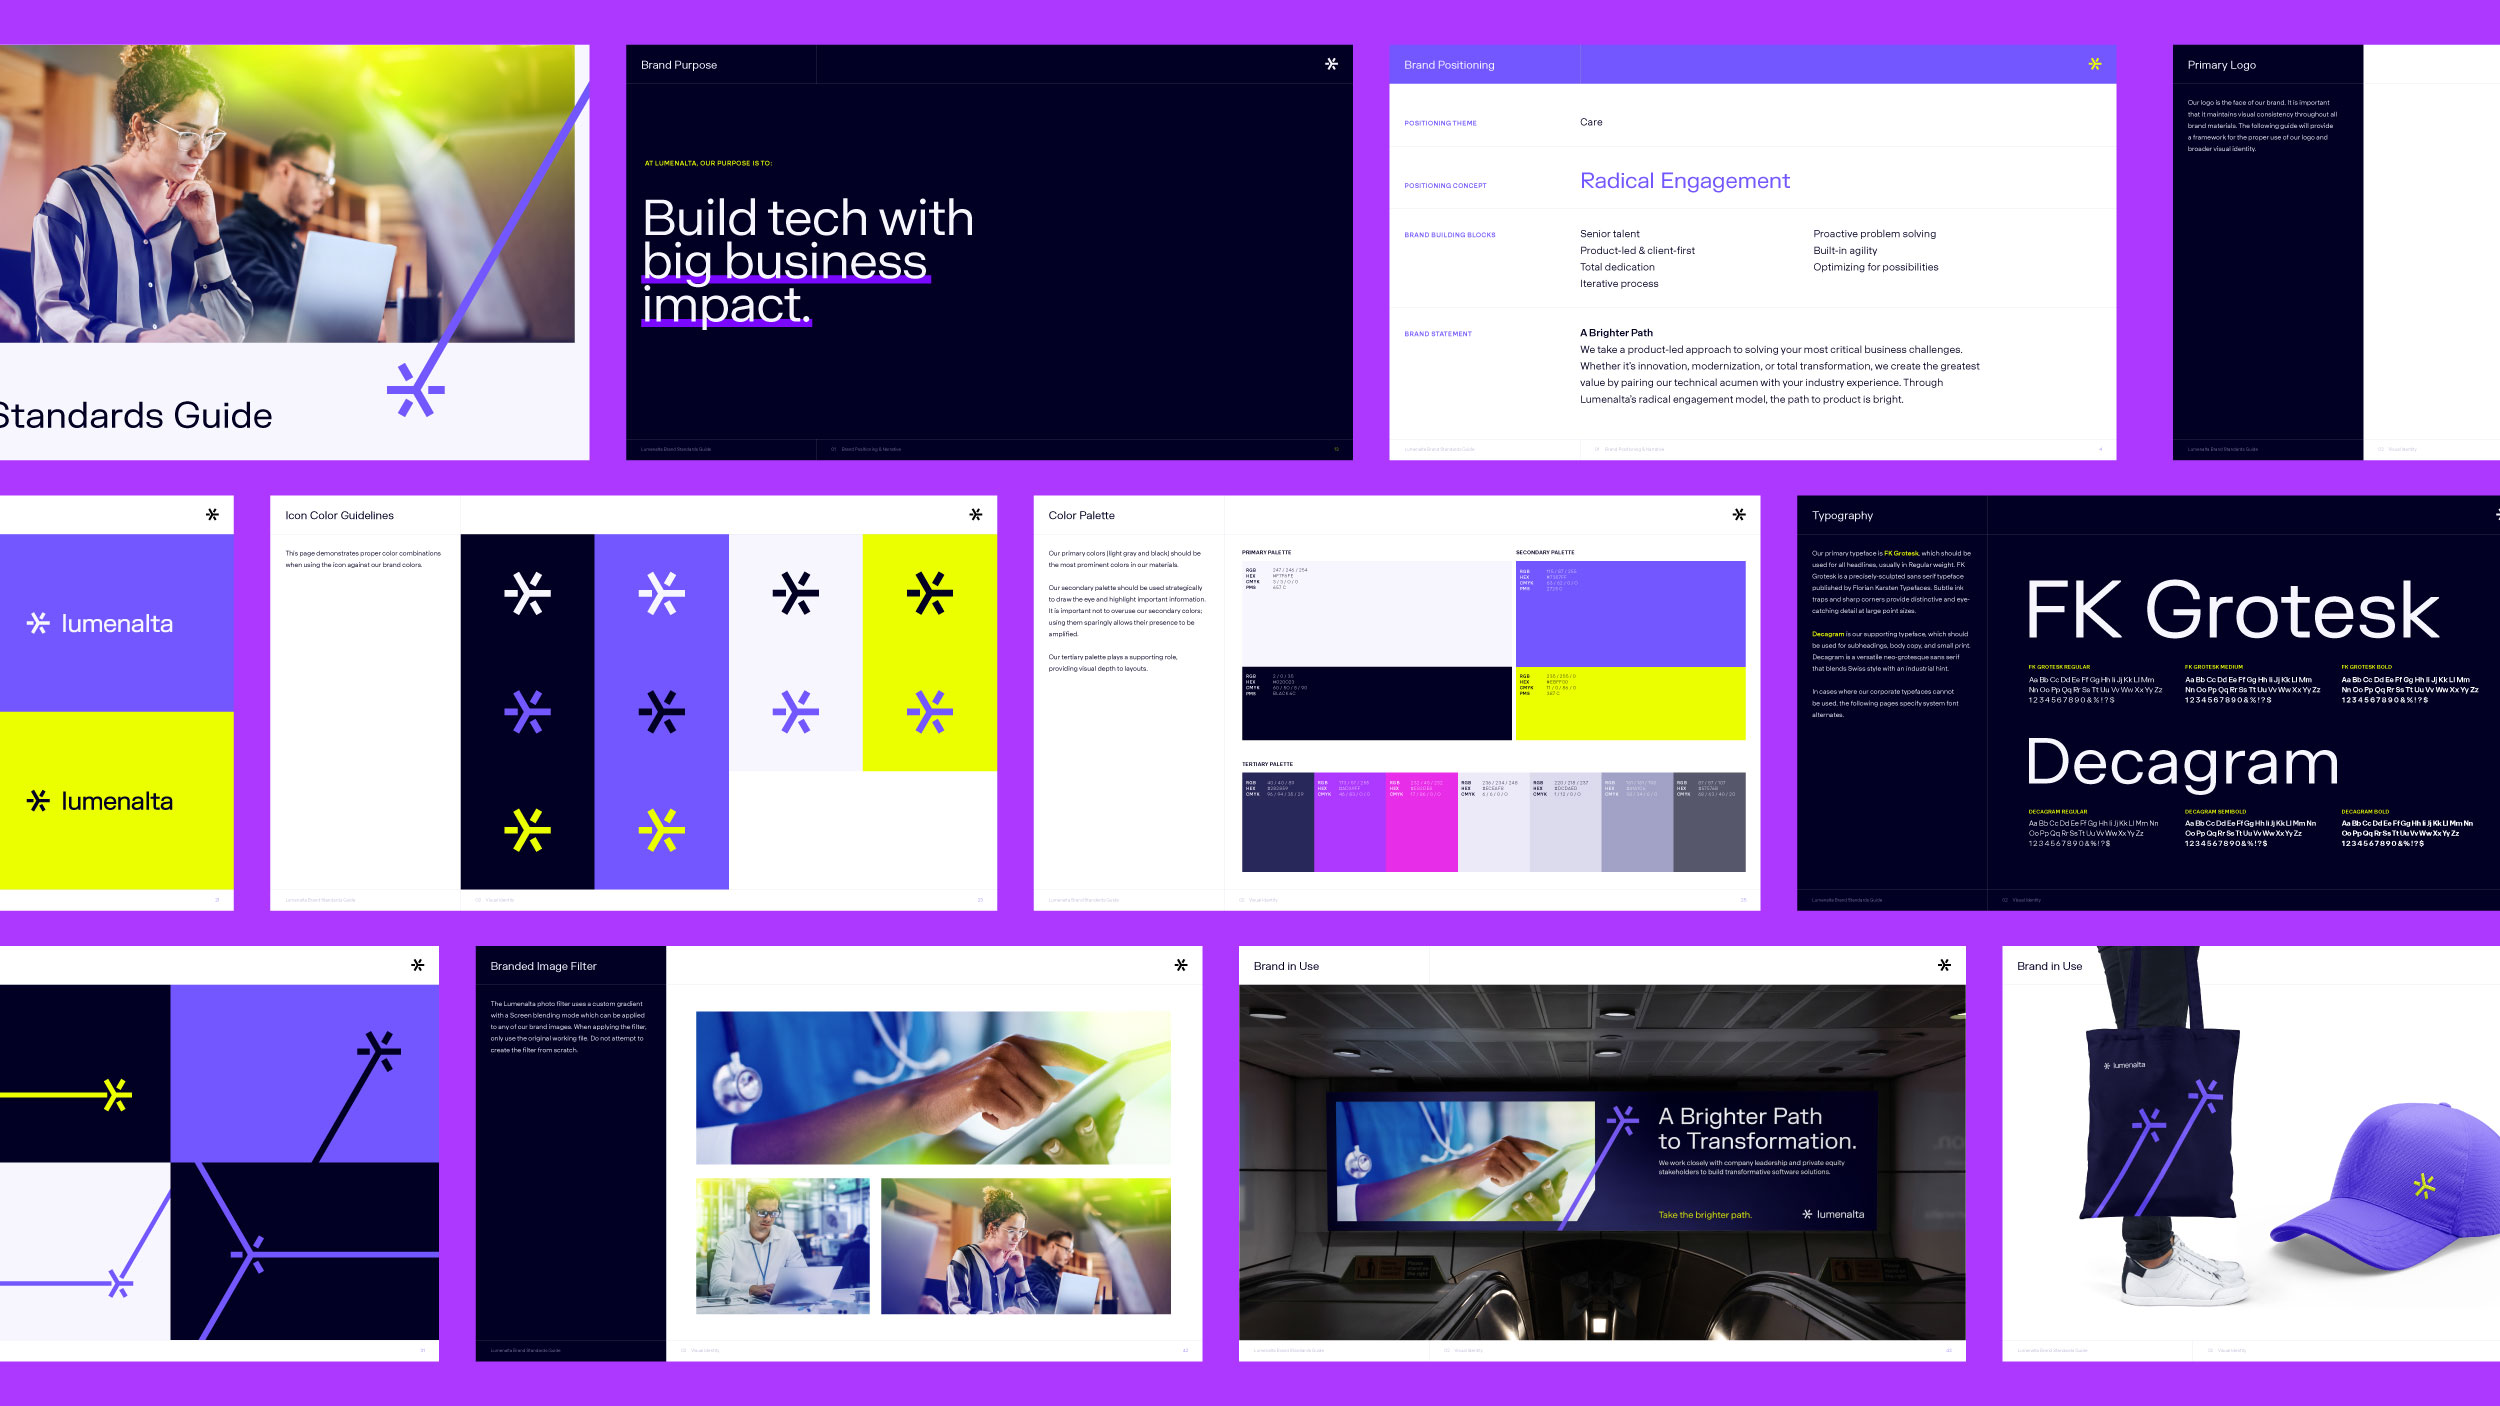Screen dimensions: 2500x1406
Task: Click the black asterisk icon on Brand in Use billboard slide
Action: tap(1944, 965)
